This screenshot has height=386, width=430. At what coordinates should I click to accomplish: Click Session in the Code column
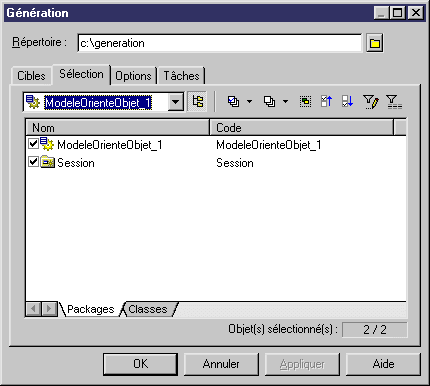(x=235, y=163)
